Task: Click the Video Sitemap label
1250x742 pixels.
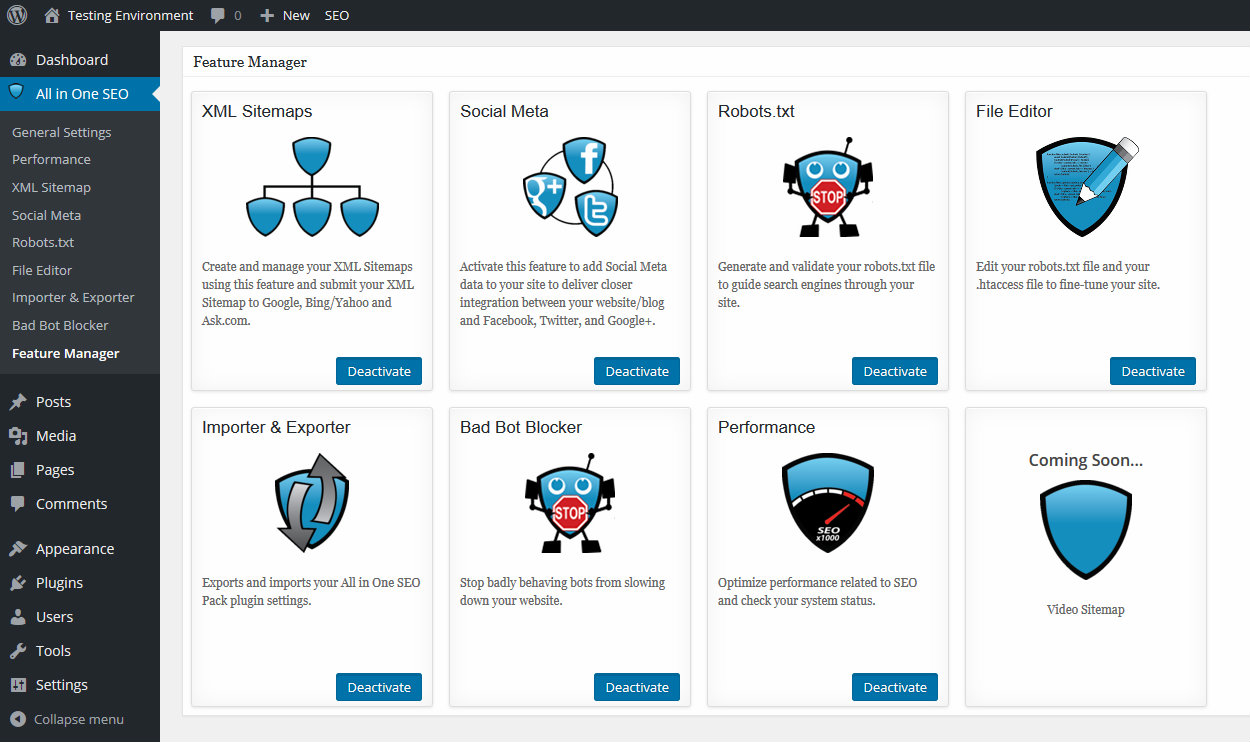Action: pyautogui.click(x=1086, y=609)
